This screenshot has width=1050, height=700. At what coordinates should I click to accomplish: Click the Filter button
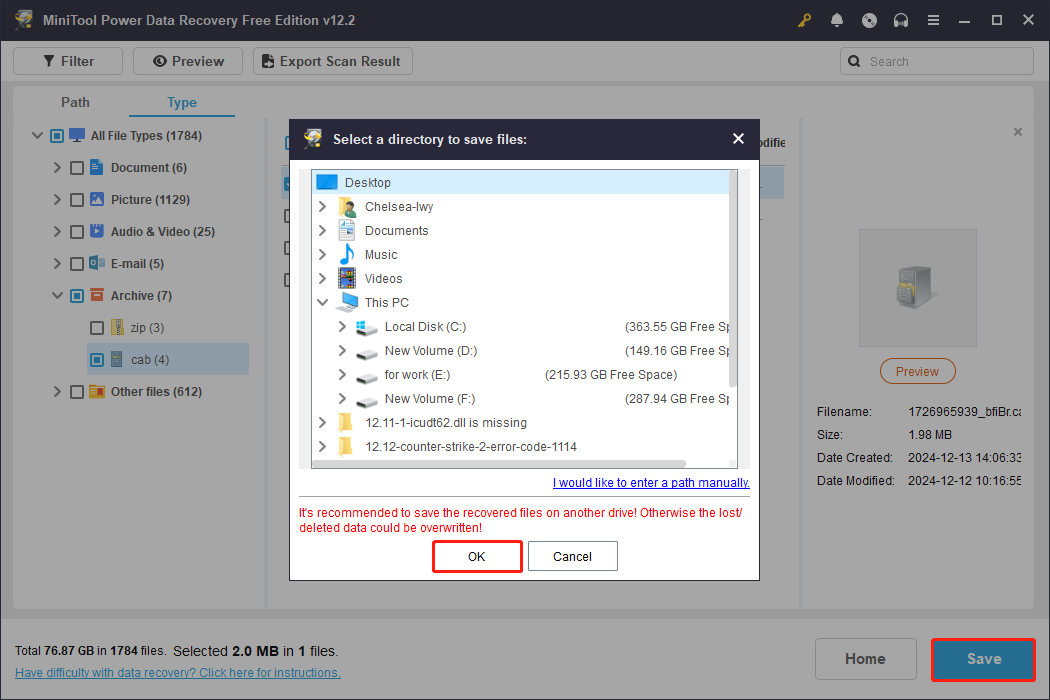click(68, 61)
